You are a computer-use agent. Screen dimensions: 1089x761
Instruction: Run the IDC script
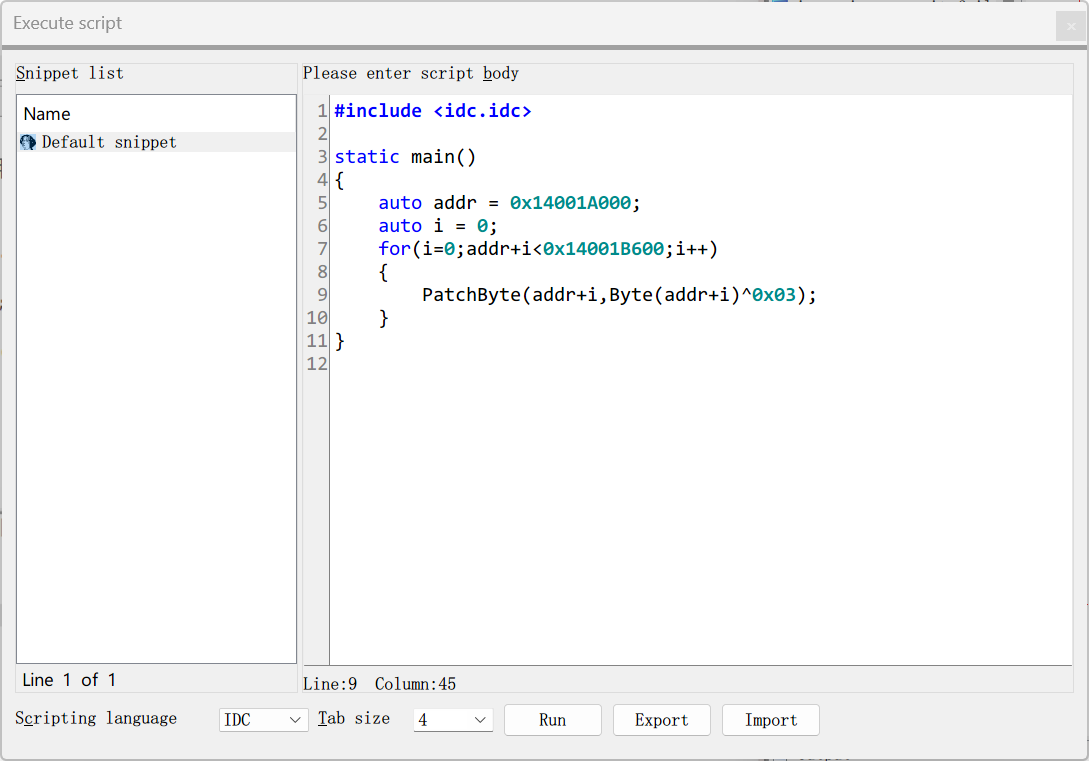click(553, 720)
